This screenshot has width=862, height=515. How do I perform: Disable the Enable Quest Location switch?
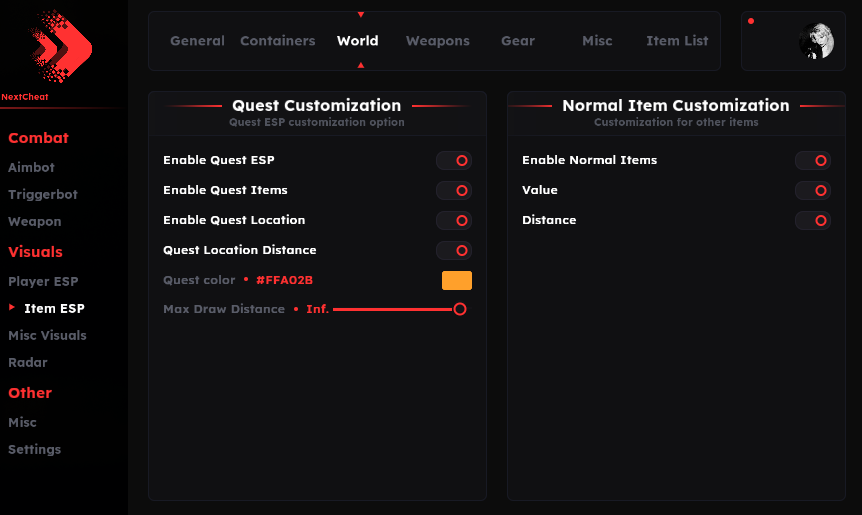point(454,220)
